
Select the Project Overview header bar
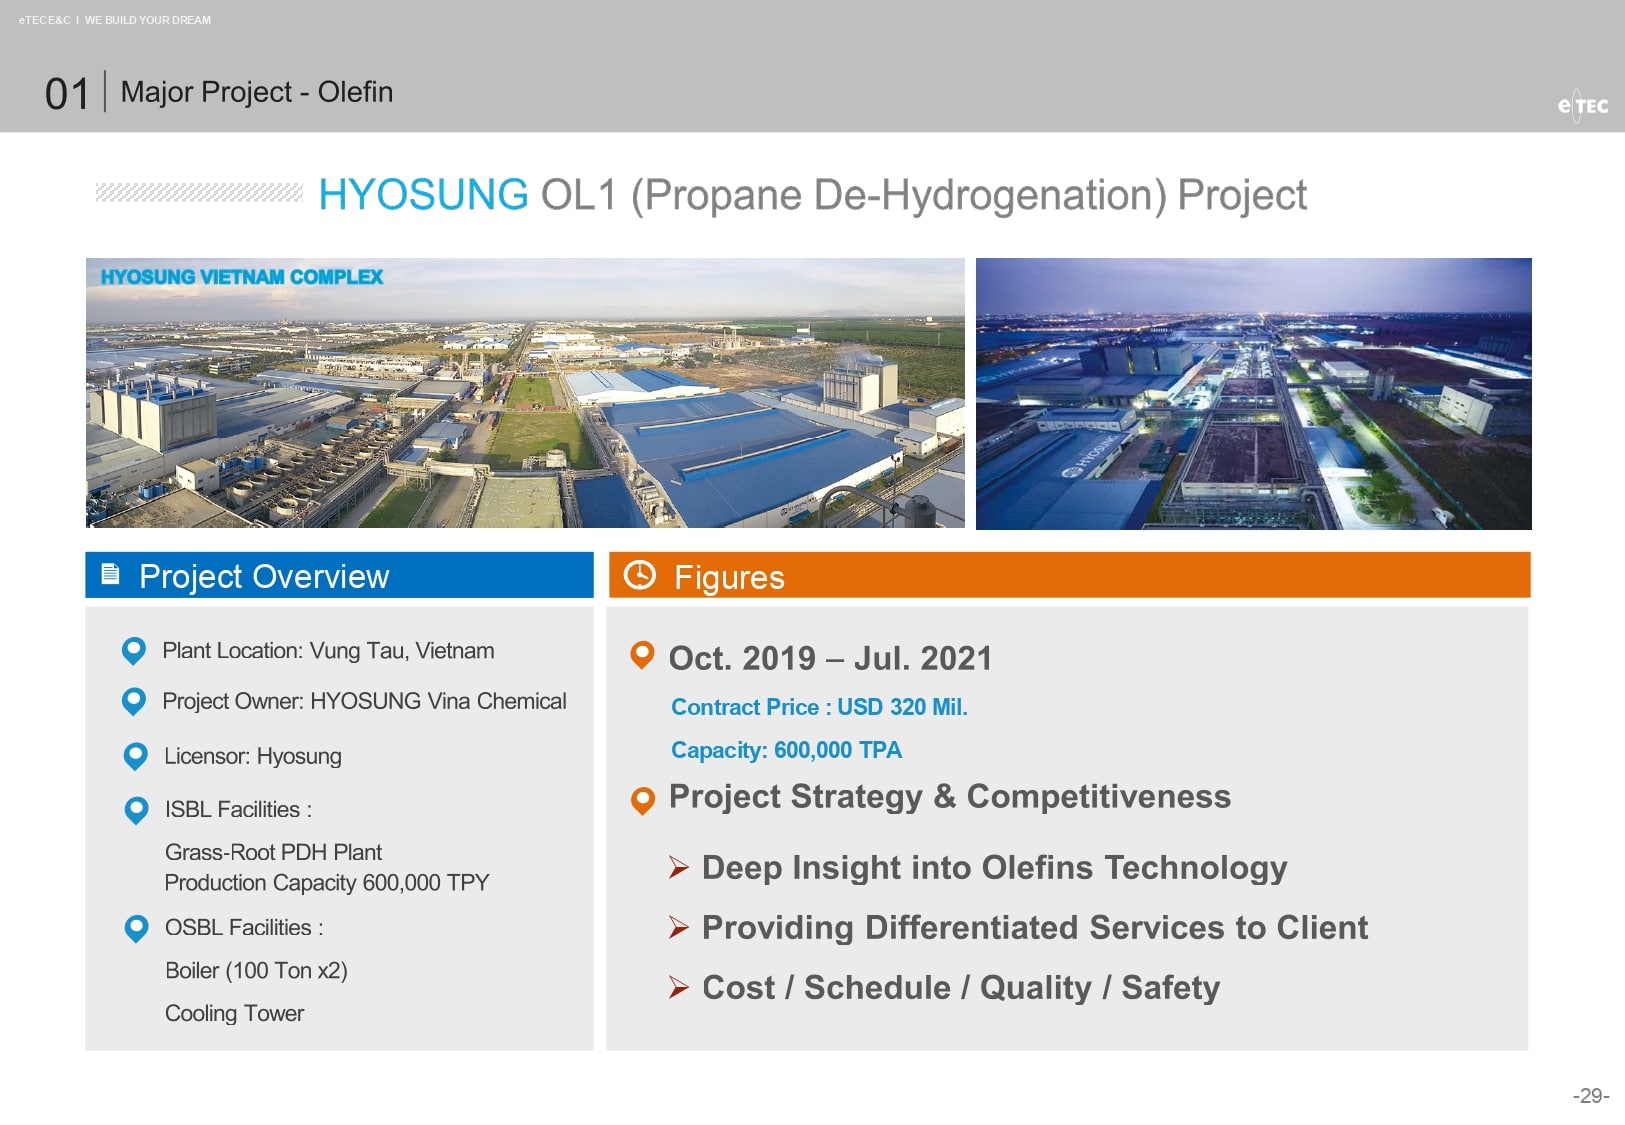tap(339, 575)
